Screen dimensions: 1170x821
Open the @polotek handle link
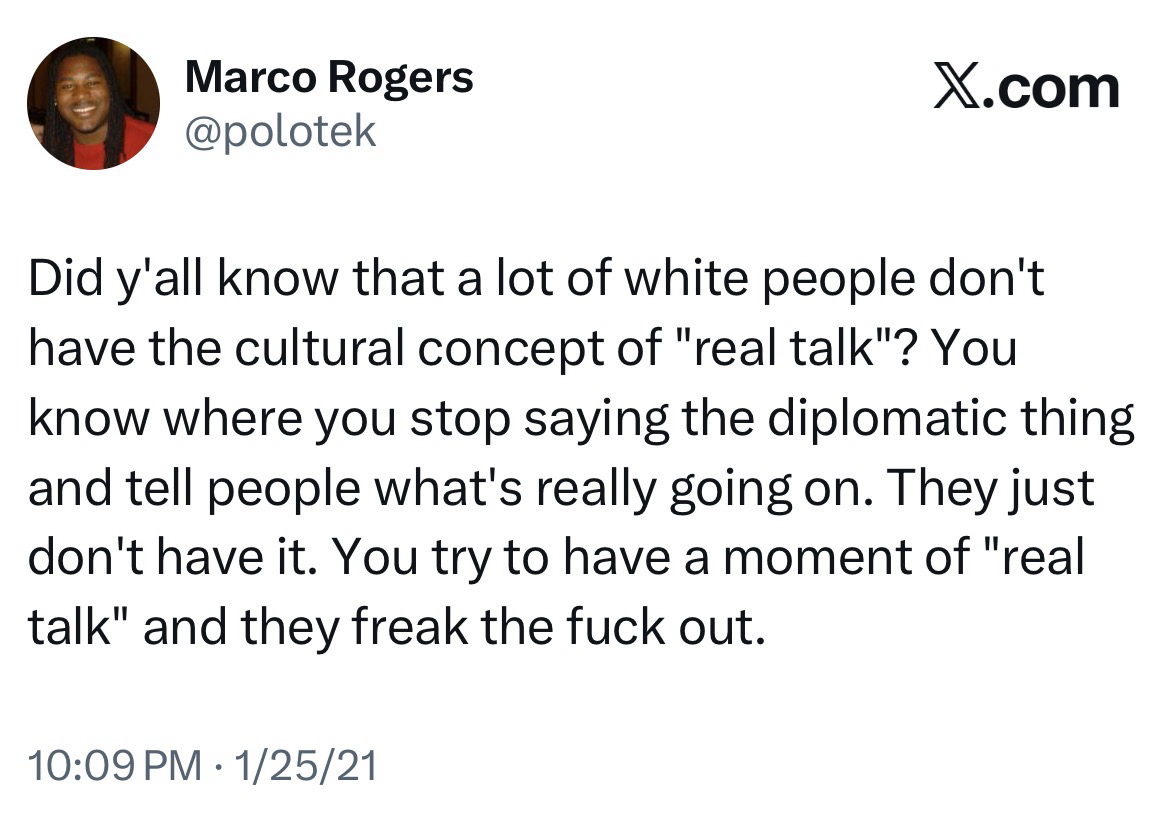click(x=281, y=130)
